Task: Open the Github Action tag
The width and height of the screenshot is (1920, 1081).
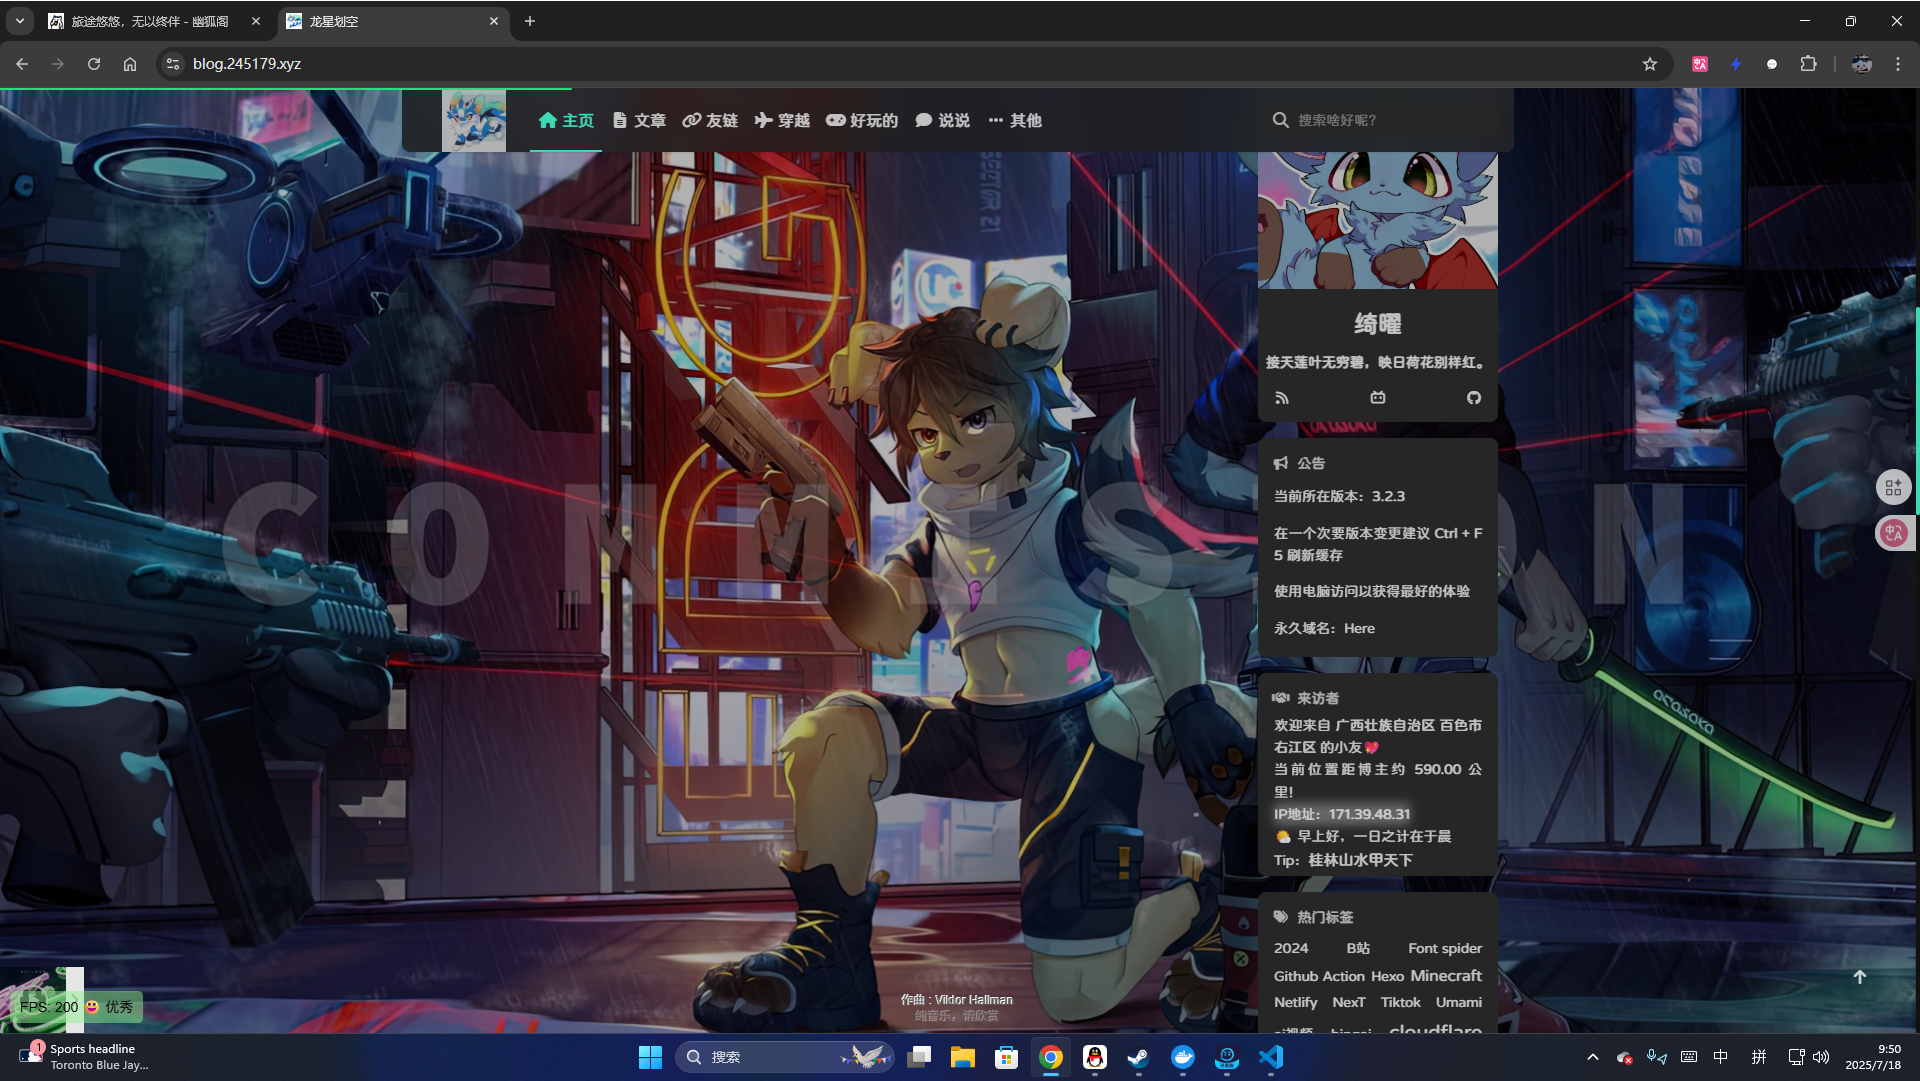Action: pyautogui.click(x=1319, y=976)
